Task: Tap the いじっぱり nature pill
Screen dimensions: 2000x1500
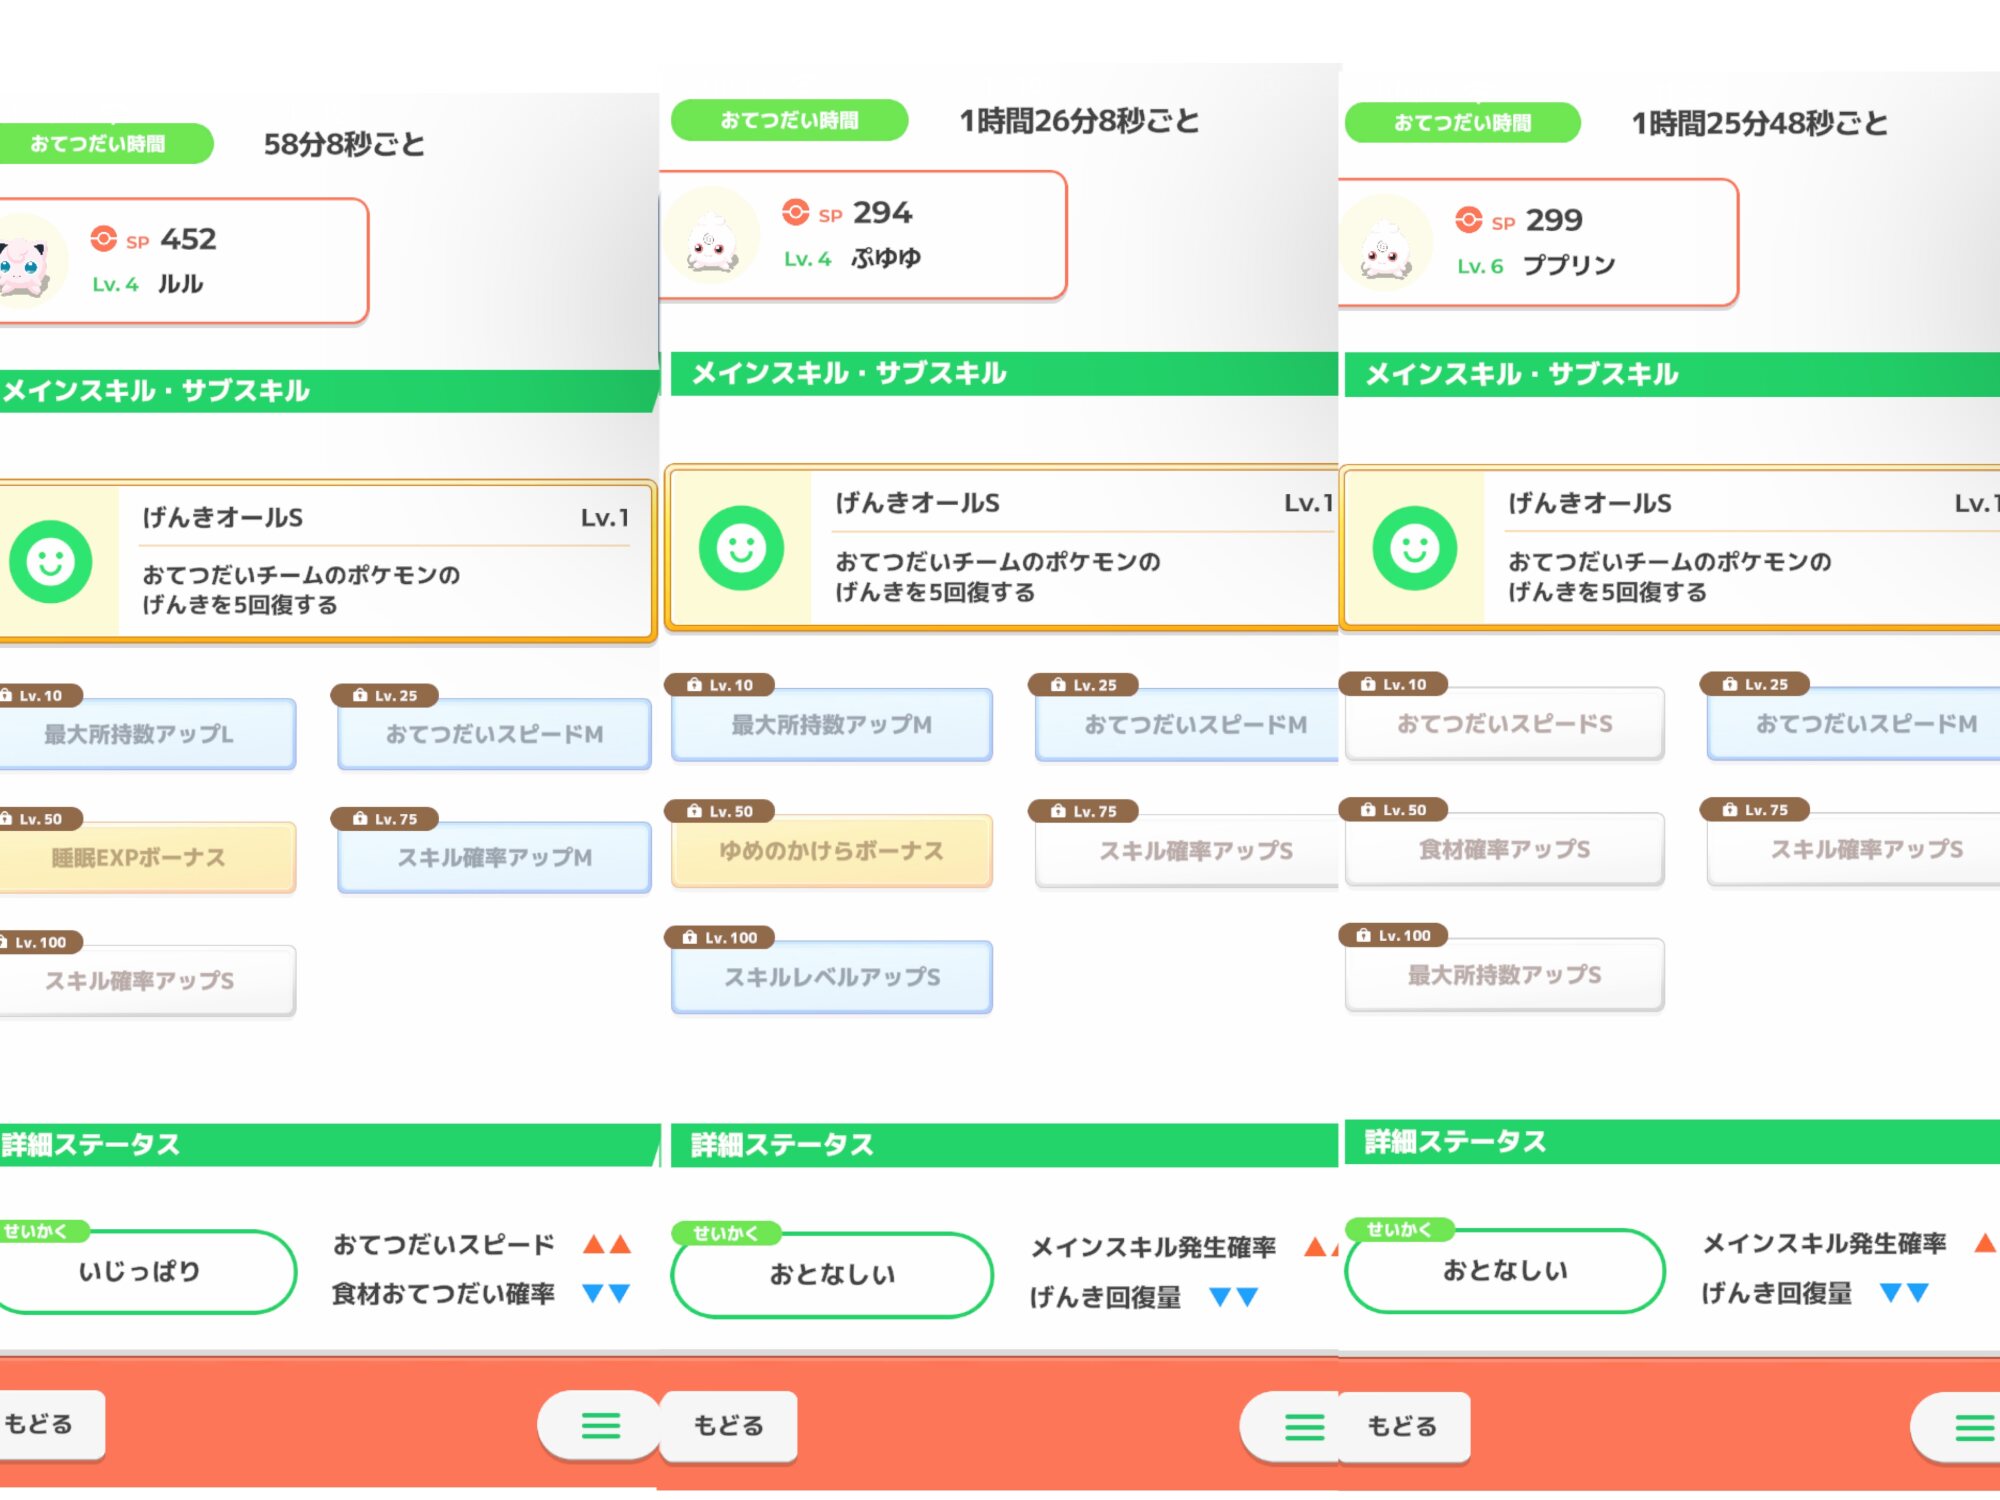Action: click(140, 1271)
